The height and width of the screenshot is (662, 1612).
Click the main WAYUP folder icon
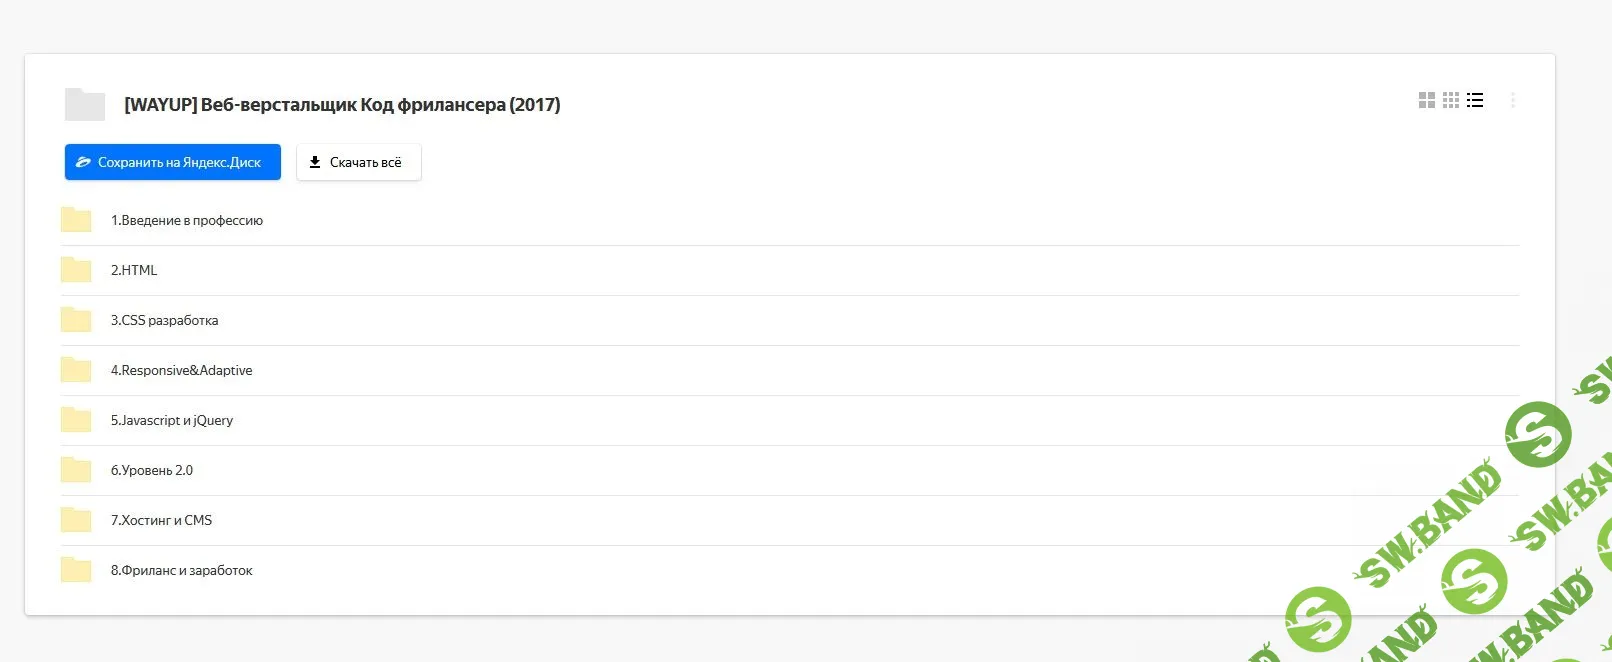click(x=85, y=104)
